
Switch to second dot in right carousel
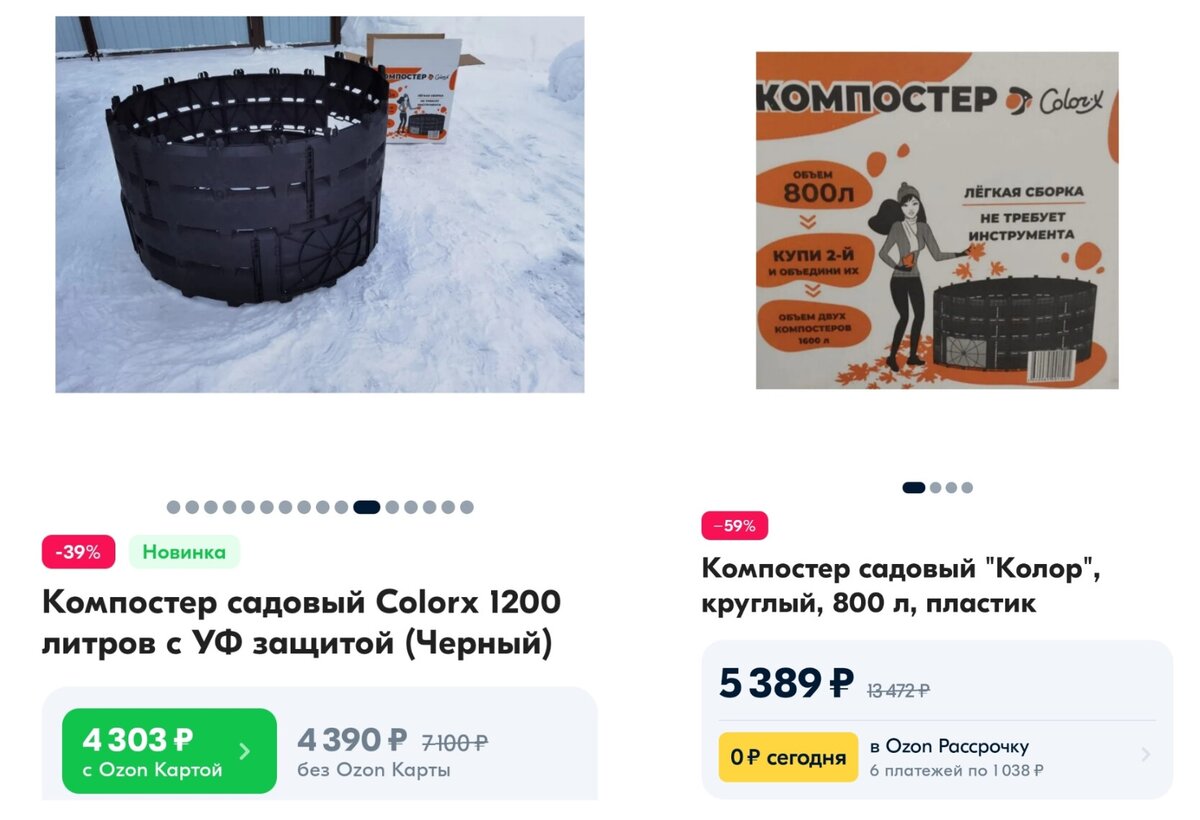(936, 488)
